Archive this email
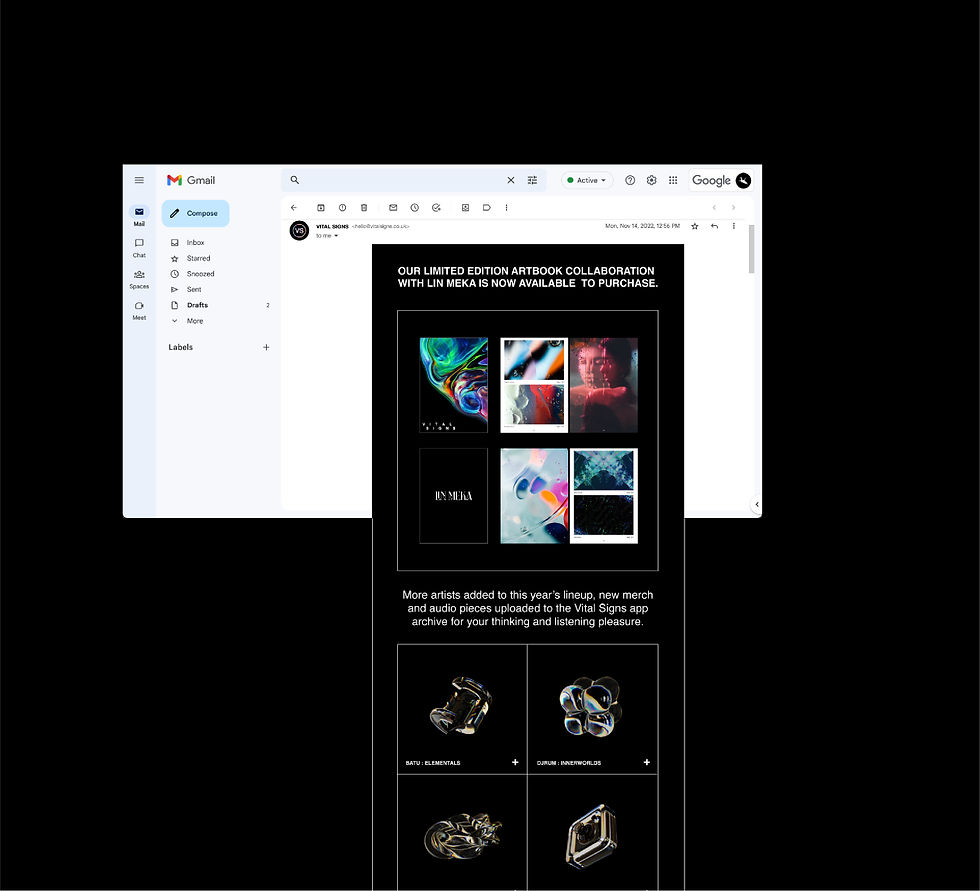The image size is (980, 891). (x=321, y=207)
